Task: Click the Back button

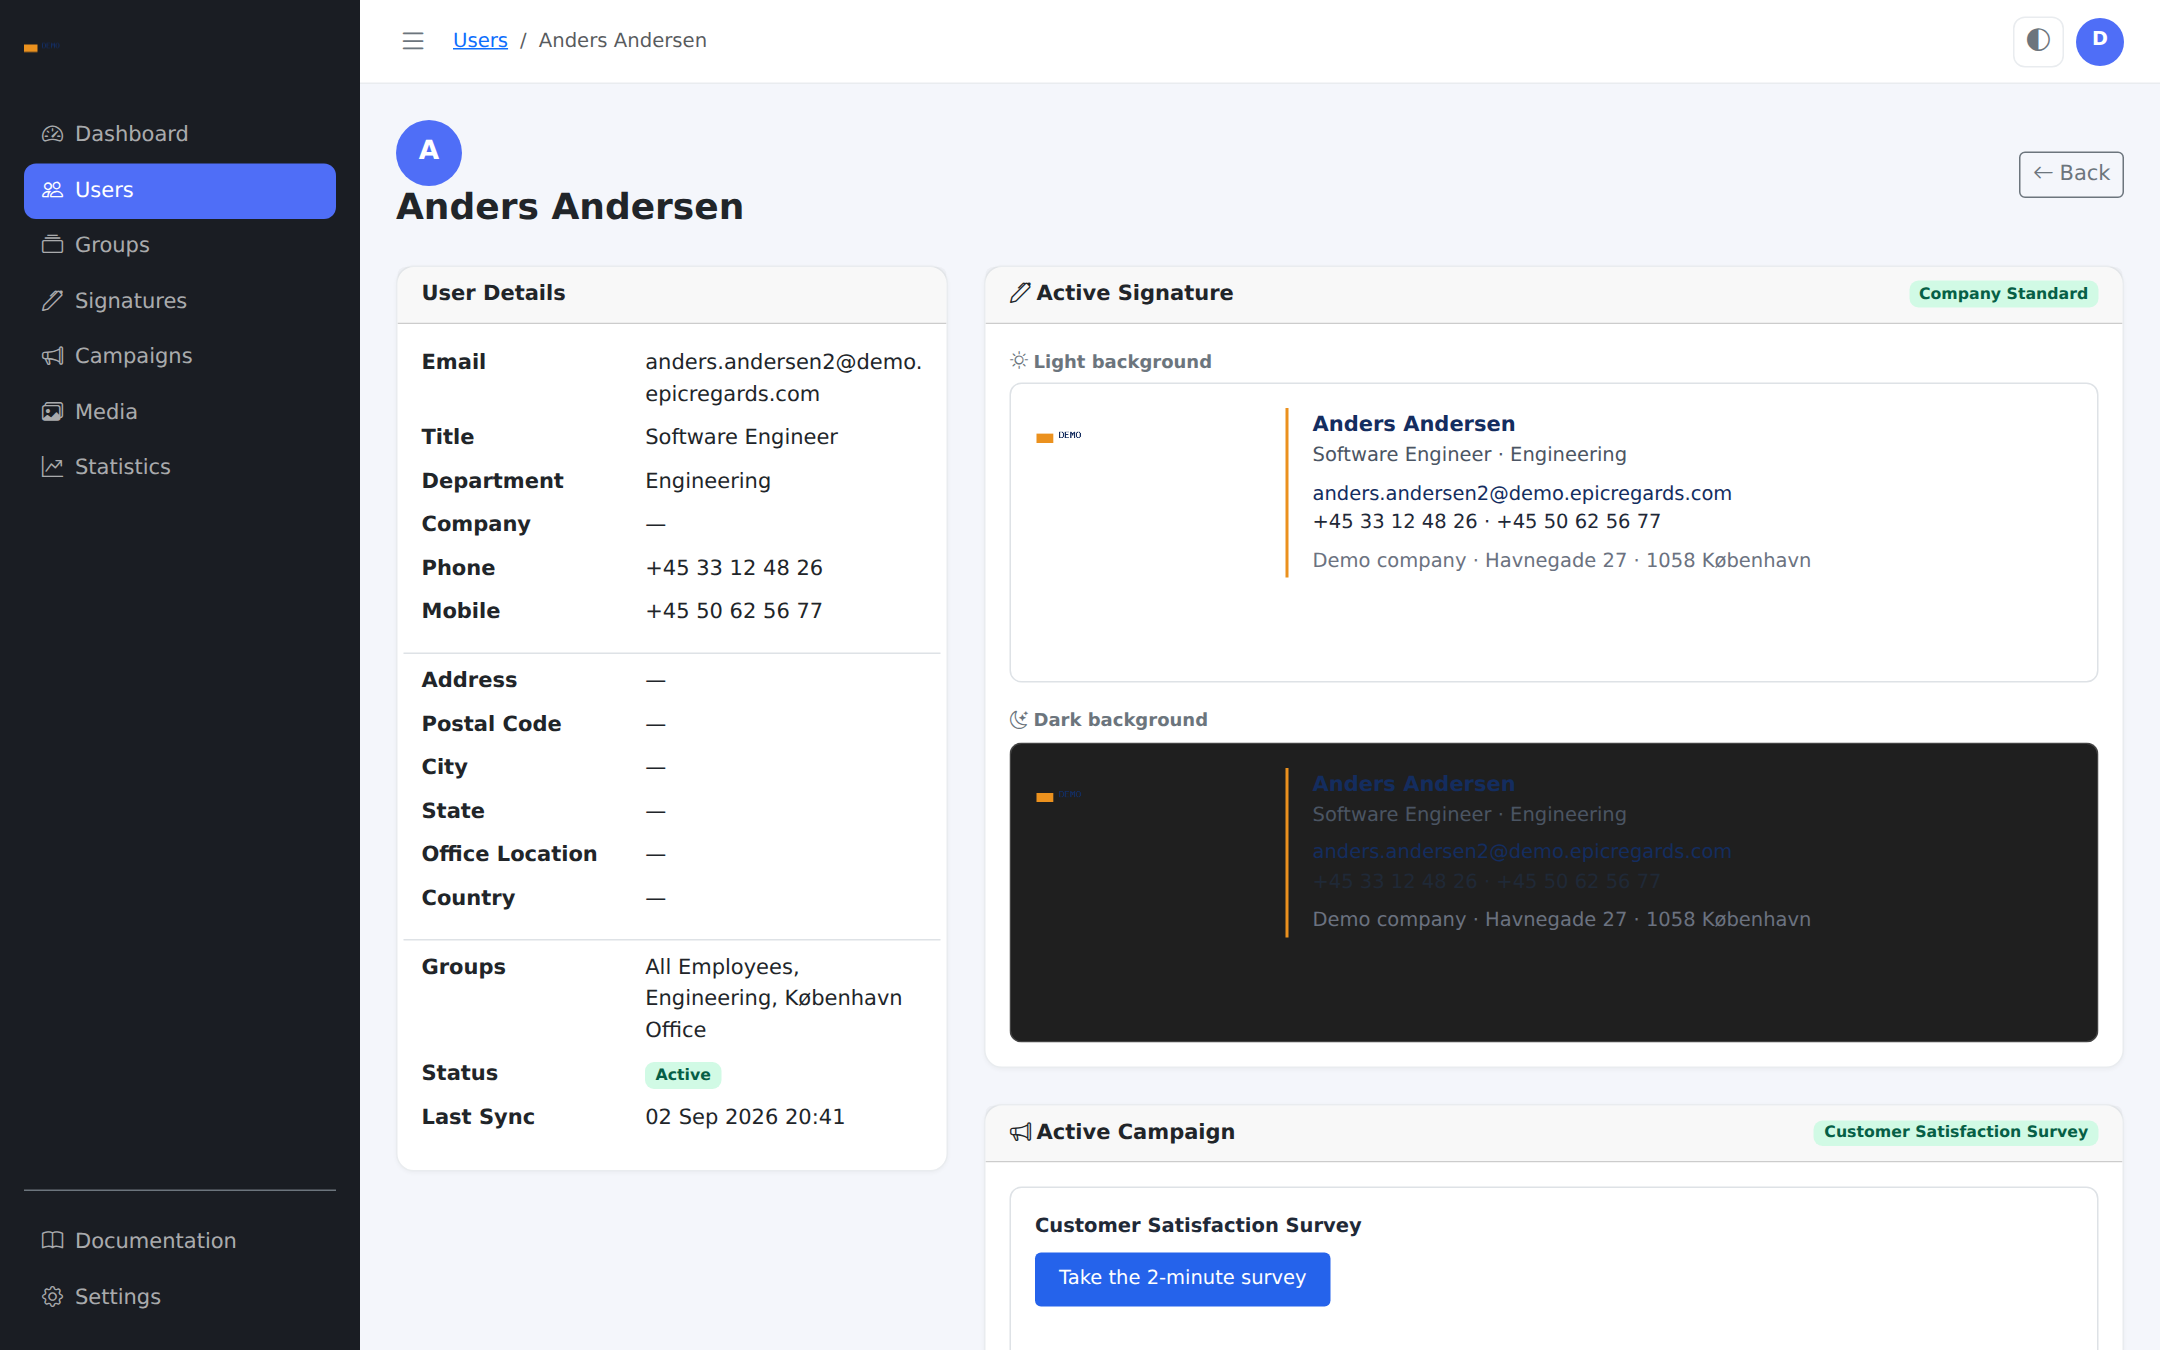Action: coord(2071,174)
